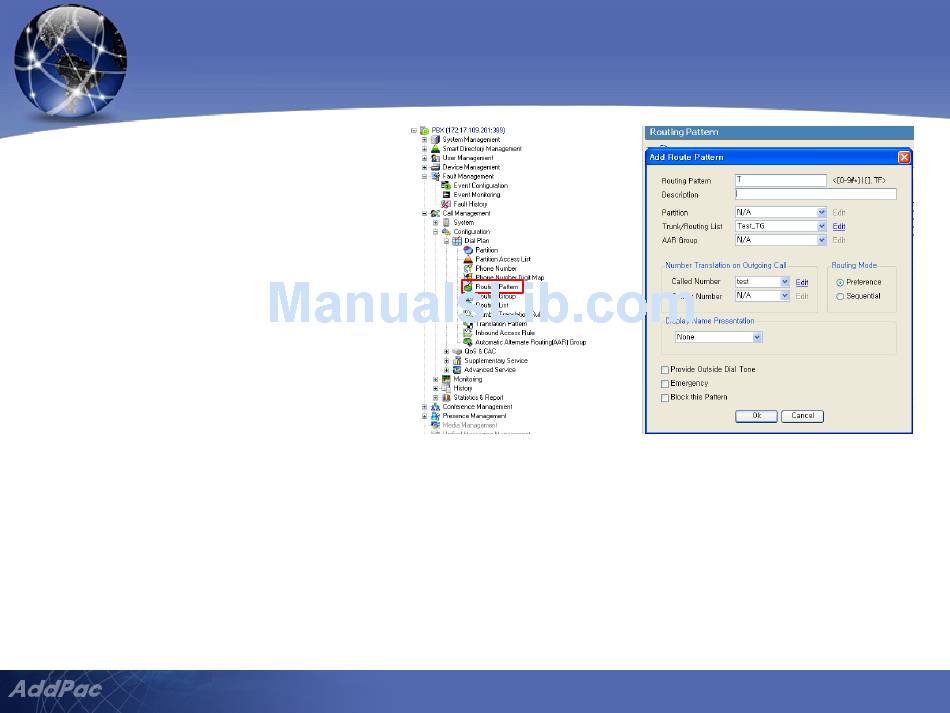Screen dimensions: 950x713
Task: Click the PBX root node icon
Action: [425, 130]
